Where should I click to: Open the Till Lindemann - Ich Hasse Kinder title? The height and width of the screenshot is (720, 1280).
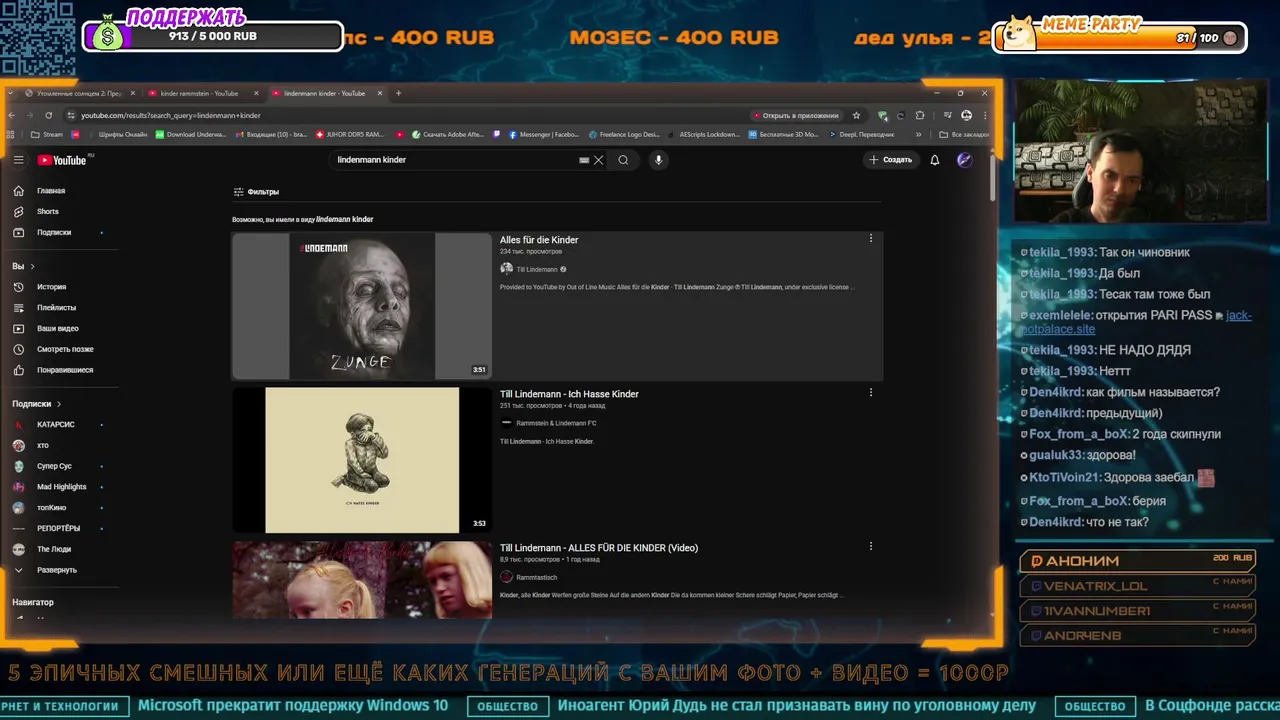tap(569, 394)
